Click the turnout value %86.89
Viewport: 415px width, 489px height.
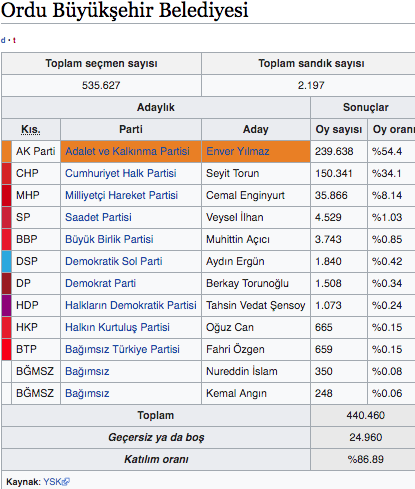[x=365, y=459]
